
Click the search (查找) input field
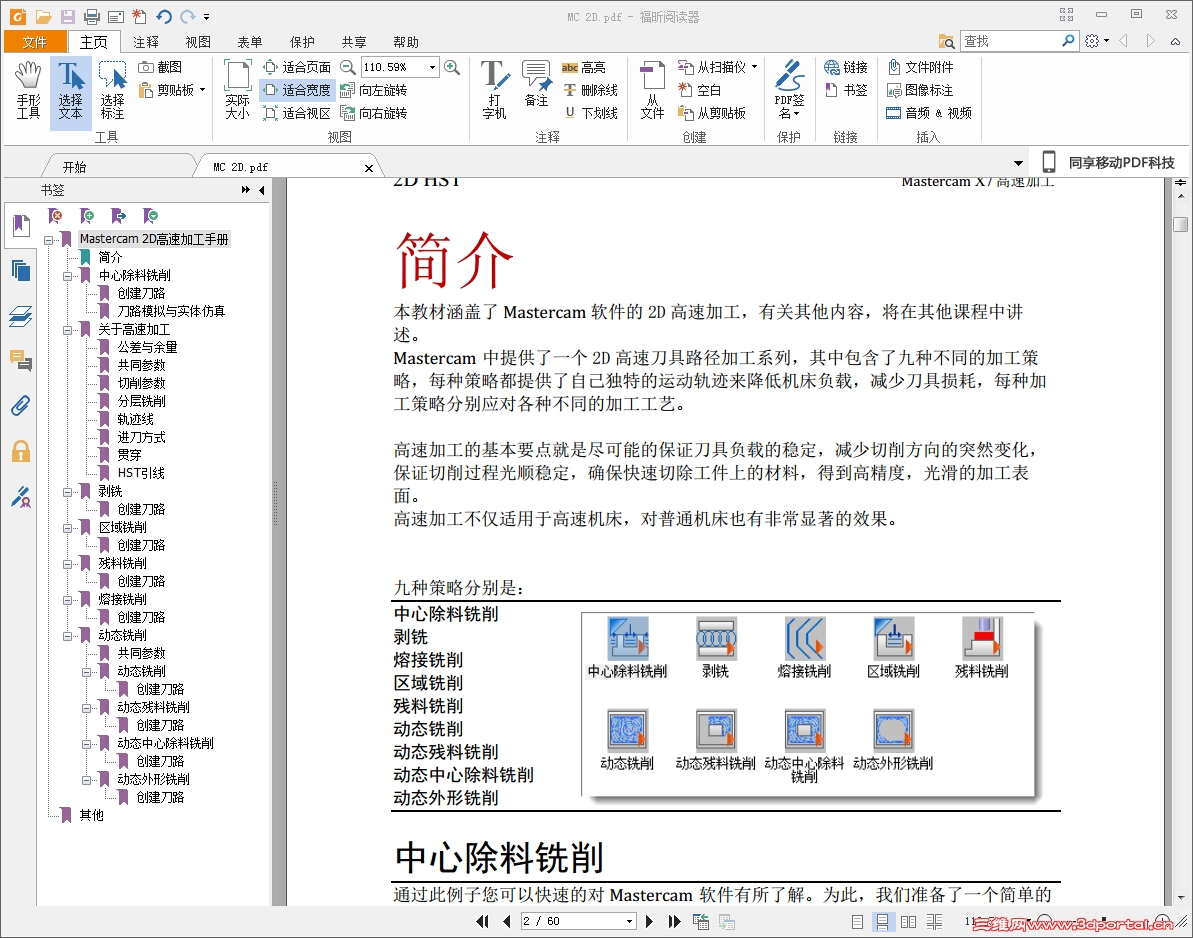(1010, 41)
